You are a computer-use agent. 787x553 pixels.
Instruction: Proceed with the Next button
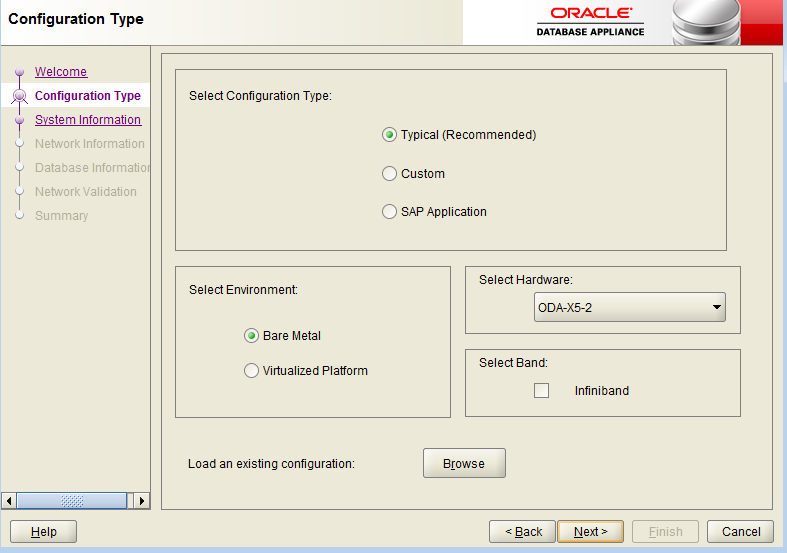[x=590, y=531]
